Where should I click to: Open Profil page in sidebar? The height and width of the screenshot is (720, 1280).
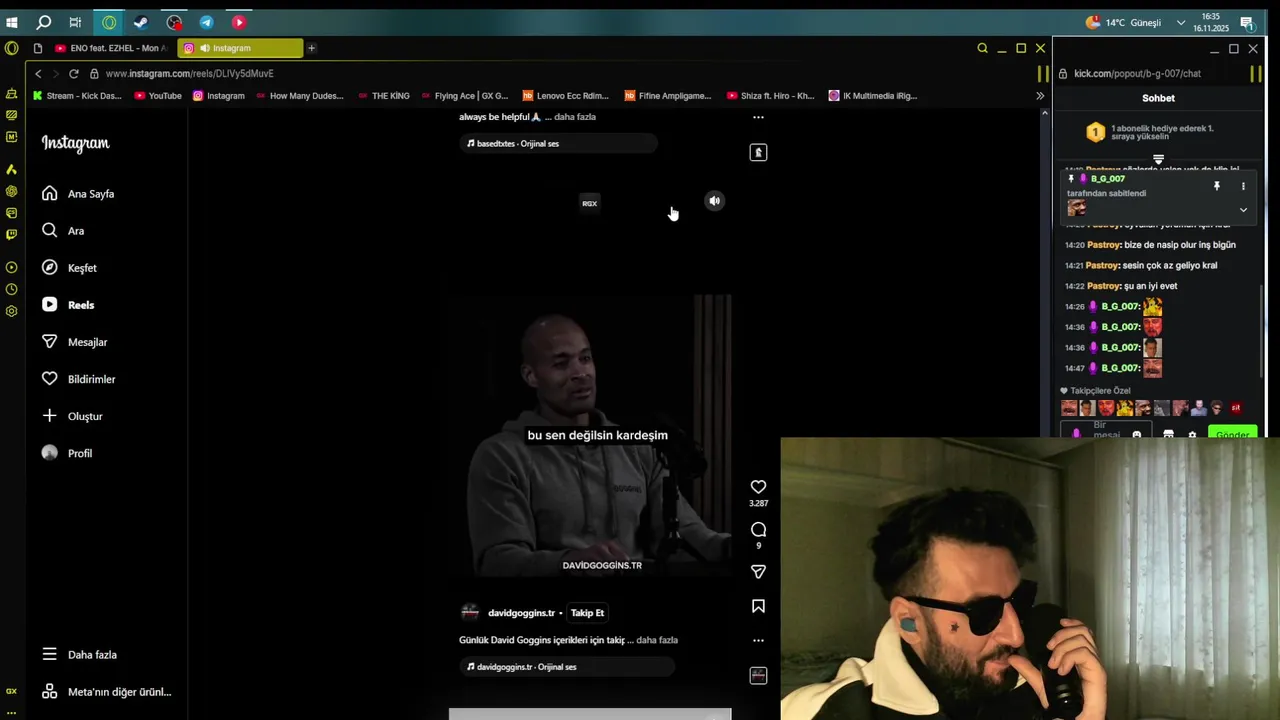(67, 453)
